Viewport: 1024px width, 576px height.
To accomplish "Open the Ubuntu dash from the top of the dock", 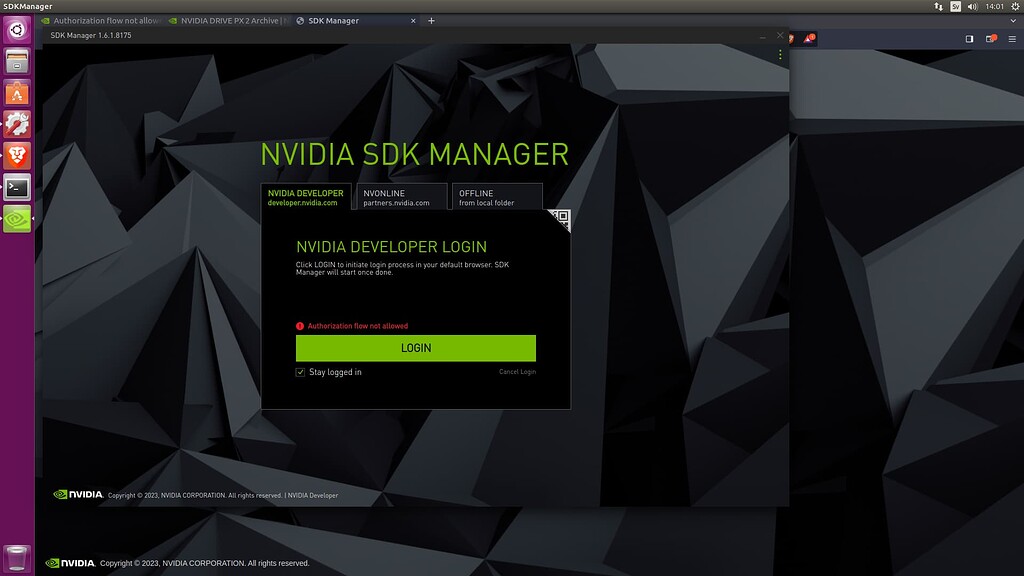I will 16,30.
